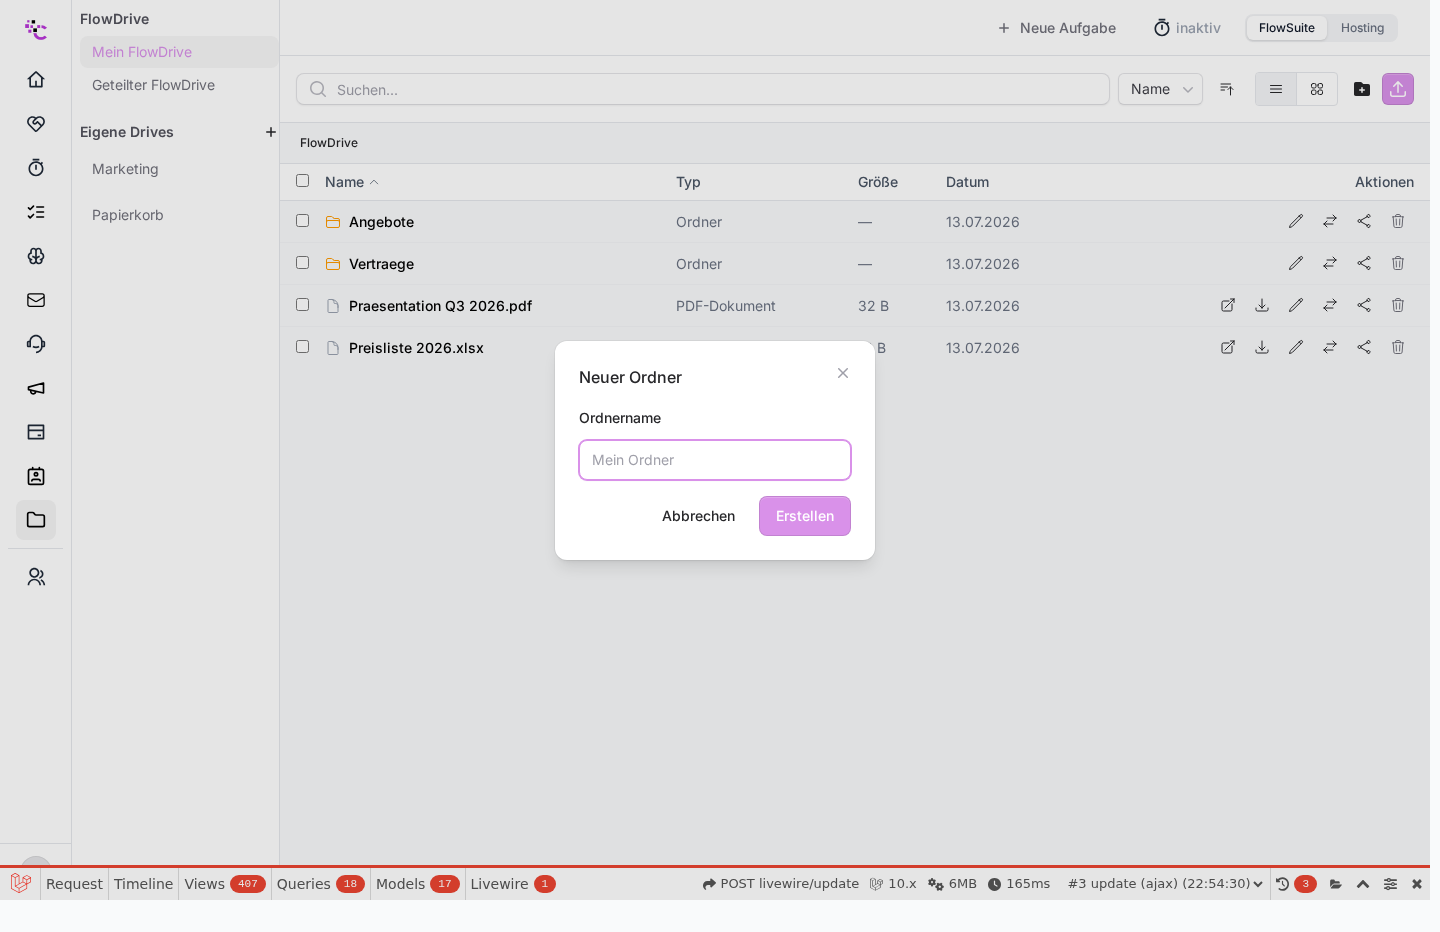Screen dimensions: 1440x932
Task: Toggle the select-all checkbox in header
Action: coord(302,181)
